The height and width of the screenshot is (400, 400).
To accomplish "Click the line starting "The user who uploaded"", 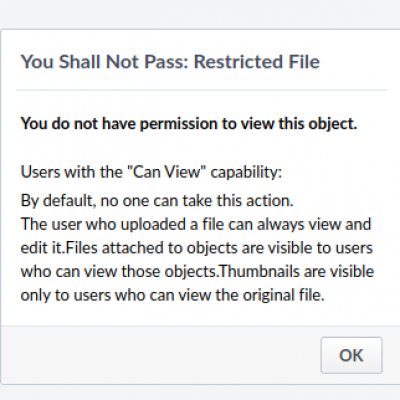I will [196, 224].
